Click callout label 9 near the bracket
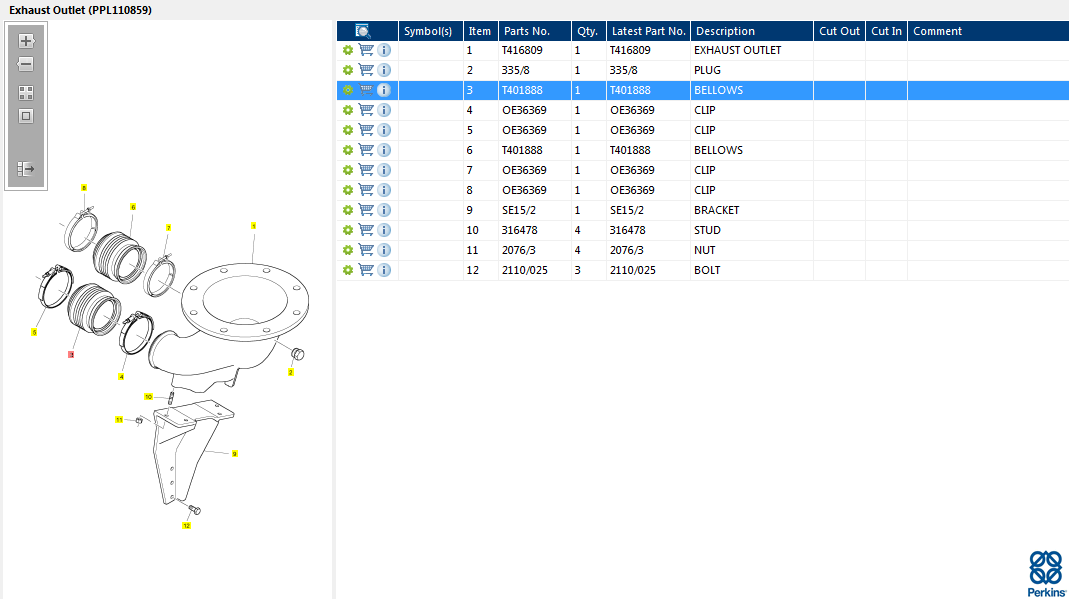Viewport: 1069px width, 599px height. coord(234,454)
